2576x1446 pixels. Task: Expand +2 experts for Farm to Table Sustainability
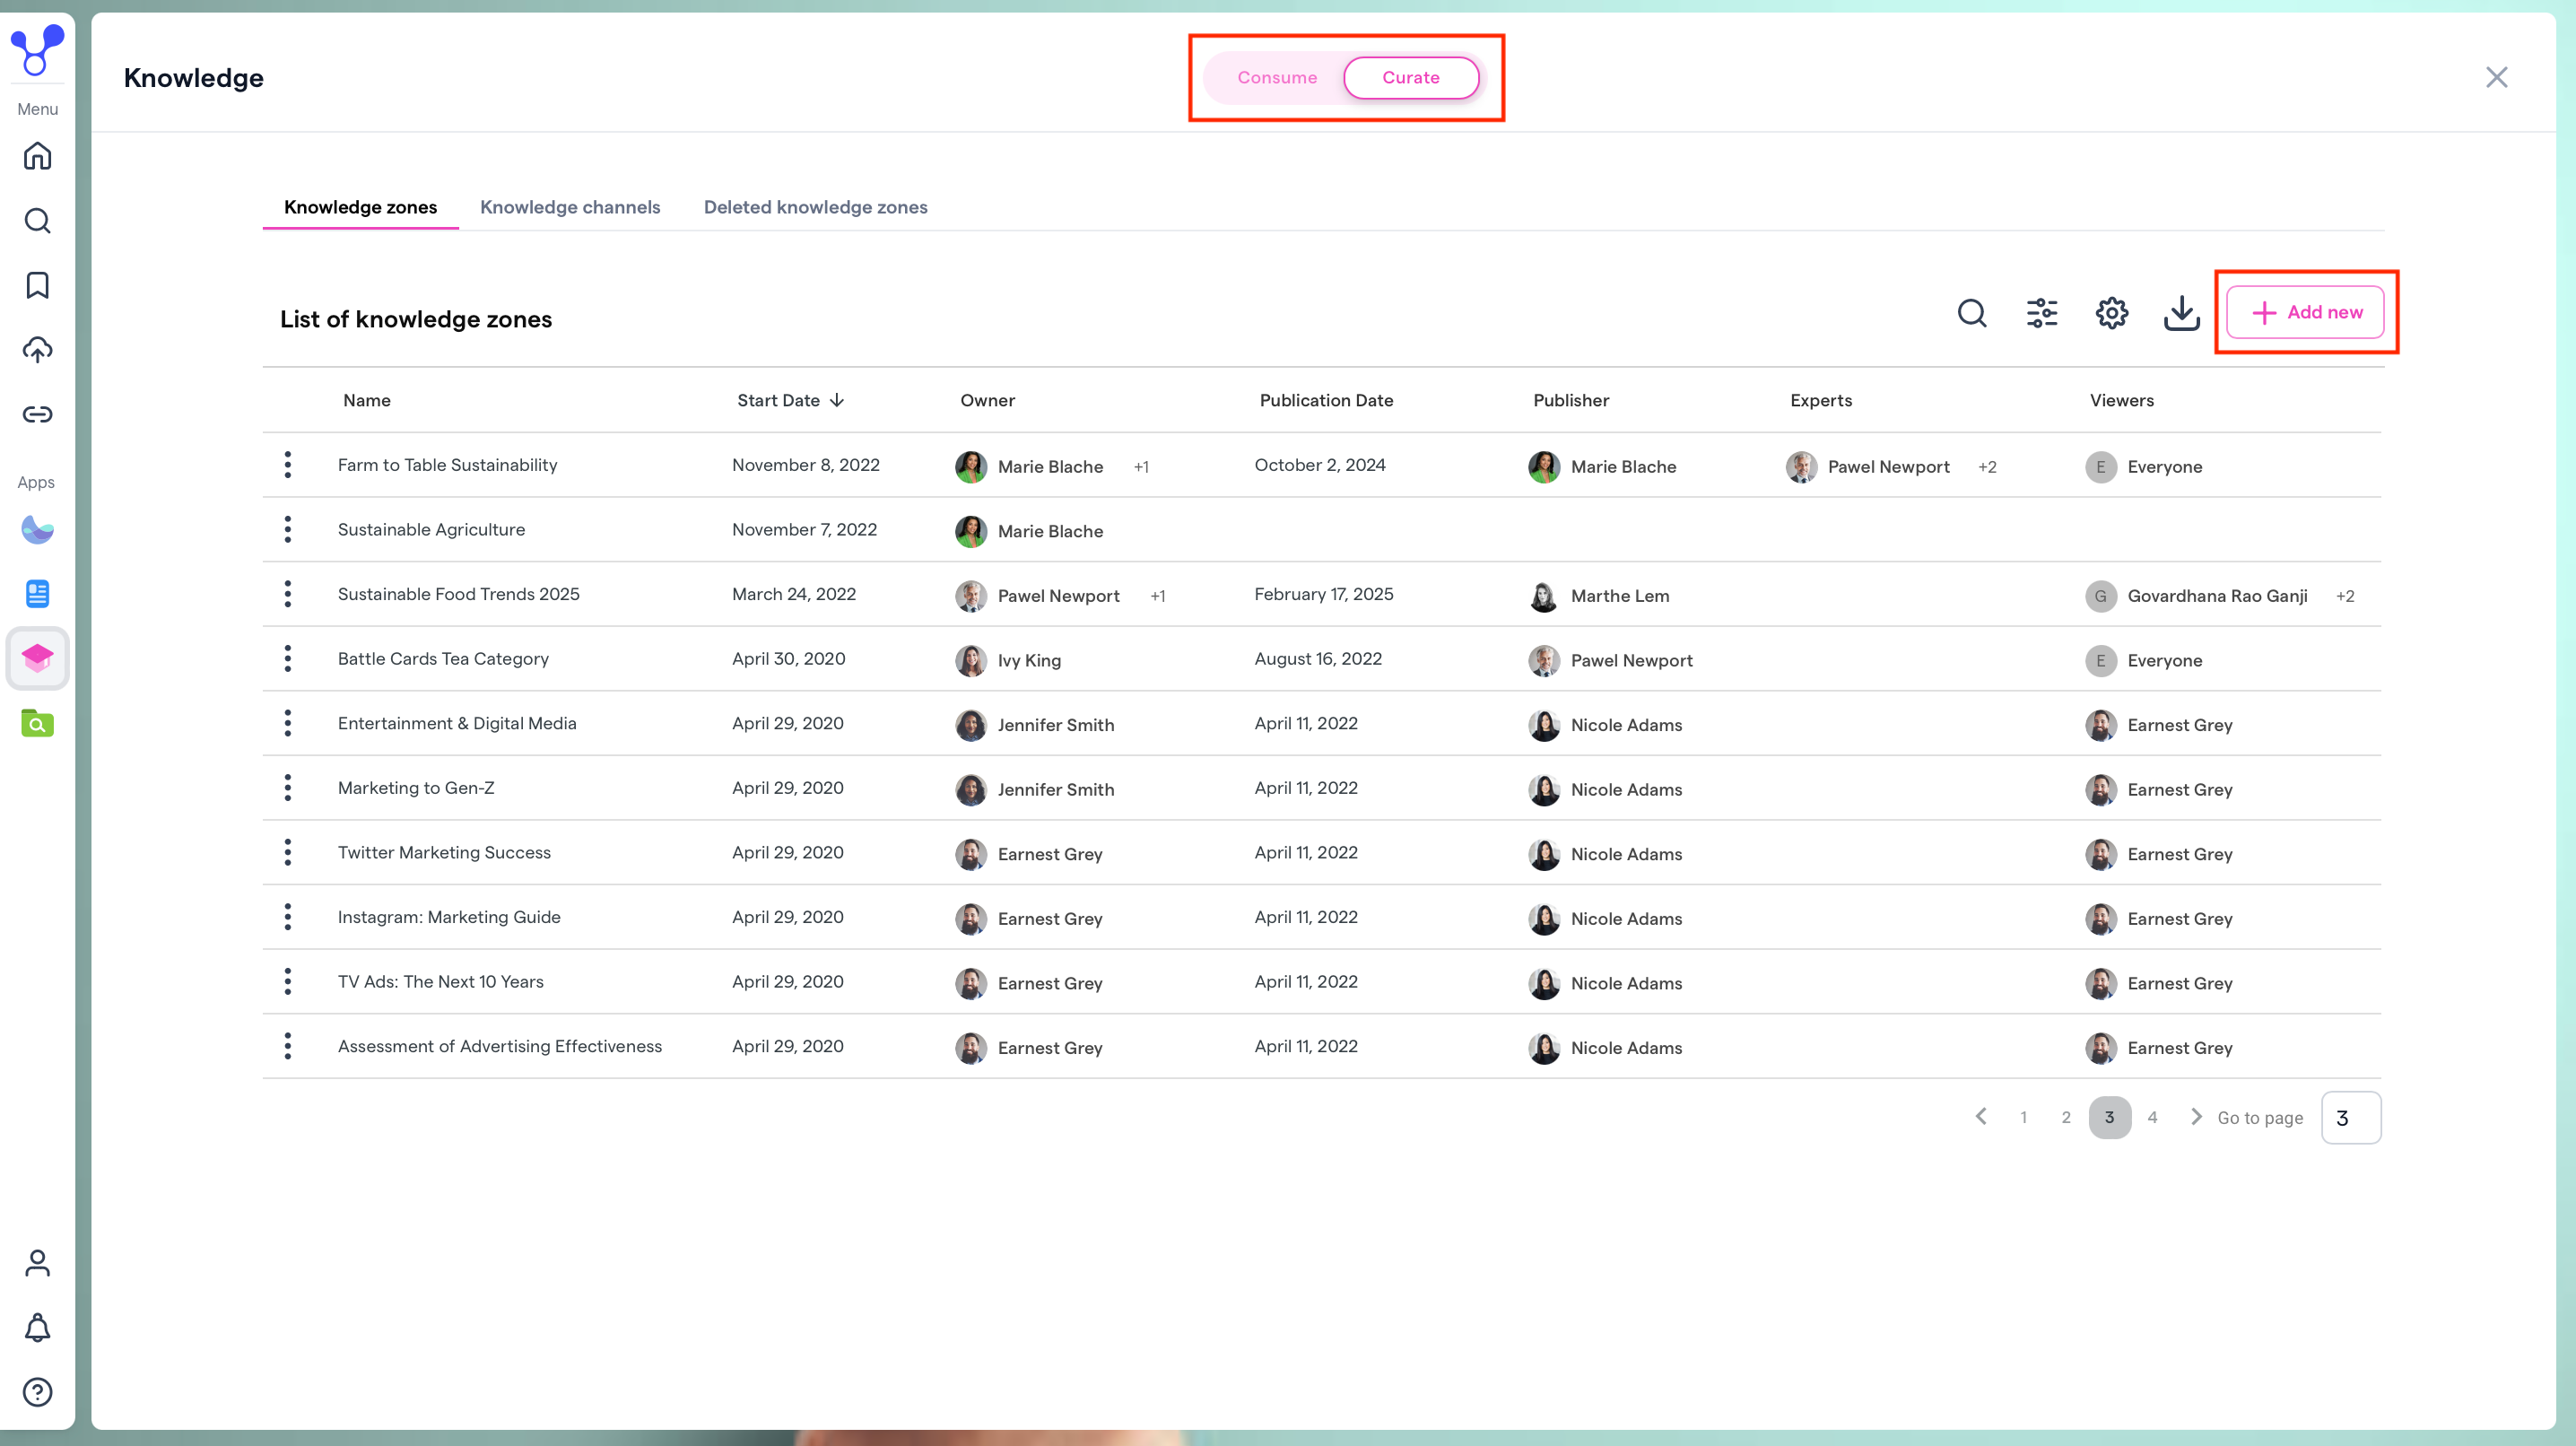coord(1987,467)
